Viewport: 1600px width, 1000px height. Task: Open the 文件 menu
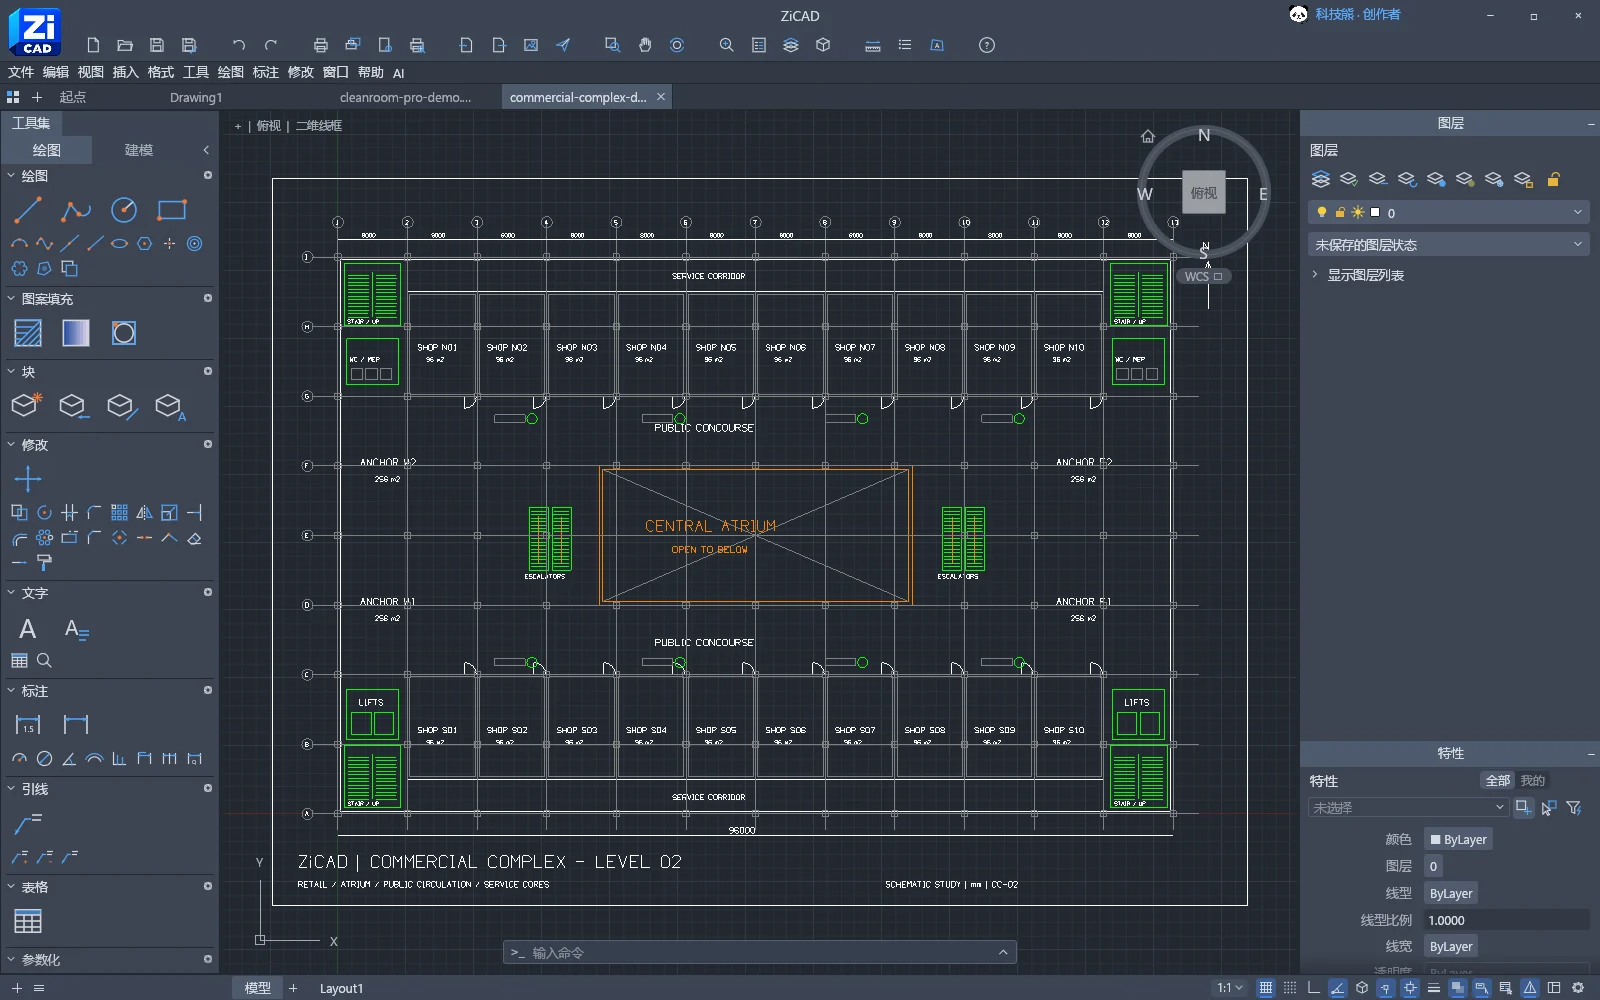coord(21,72)
